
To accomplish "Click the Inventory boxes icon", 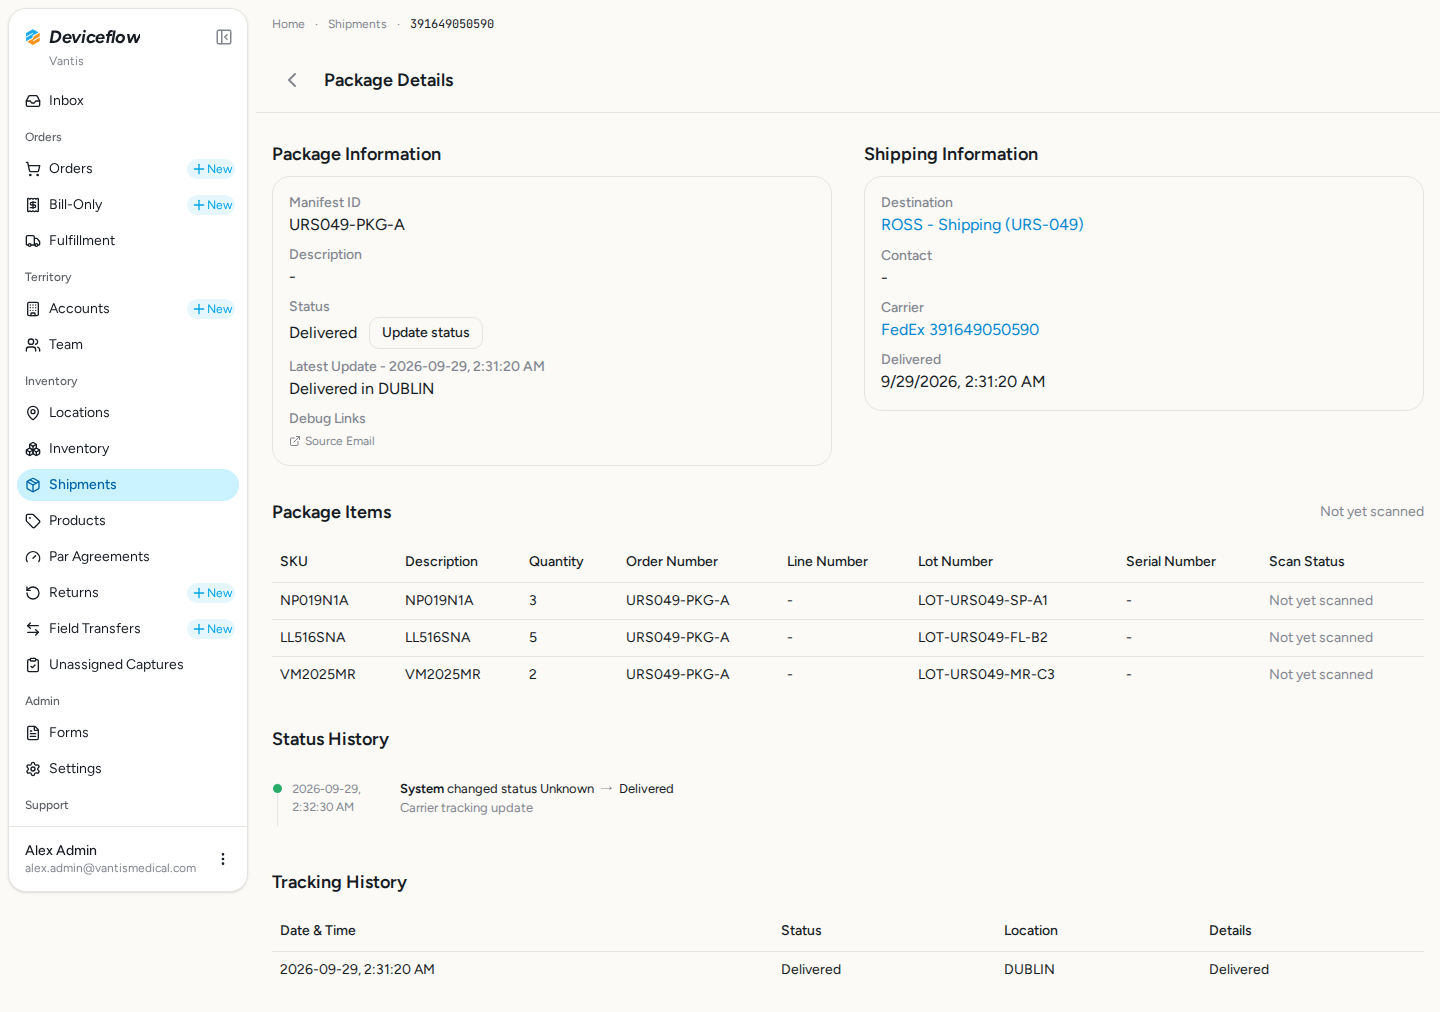I will 33,449.
